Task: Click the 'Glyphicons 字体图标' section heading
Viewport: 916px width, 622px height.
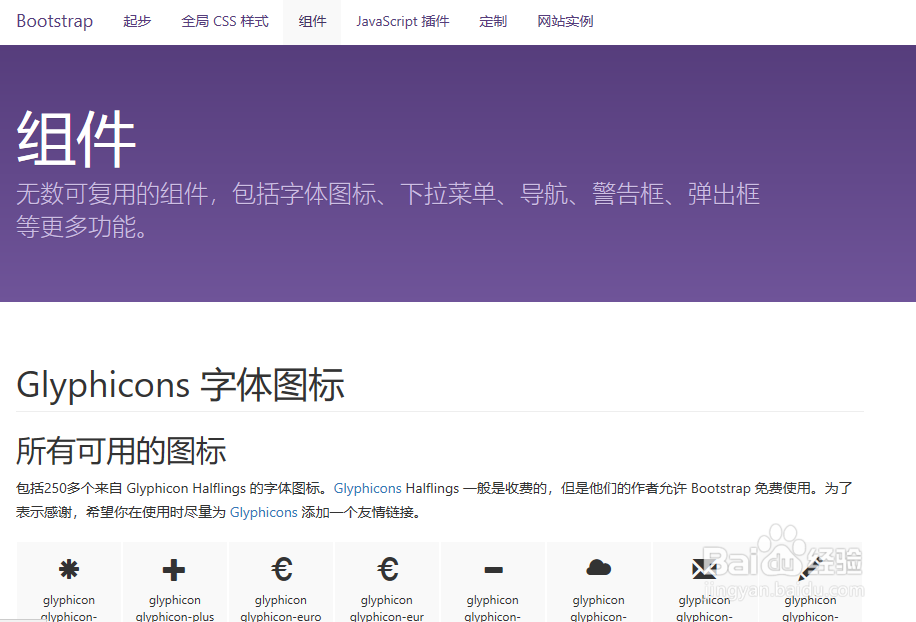Action: pyautogui.click(x=181, y=385)
